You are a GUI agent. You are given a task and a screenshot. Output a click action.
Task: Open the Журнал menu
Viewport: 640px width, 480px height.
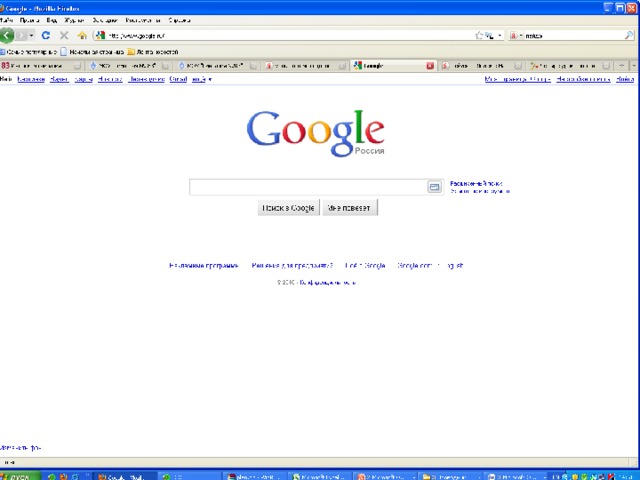tap(74, 20)
